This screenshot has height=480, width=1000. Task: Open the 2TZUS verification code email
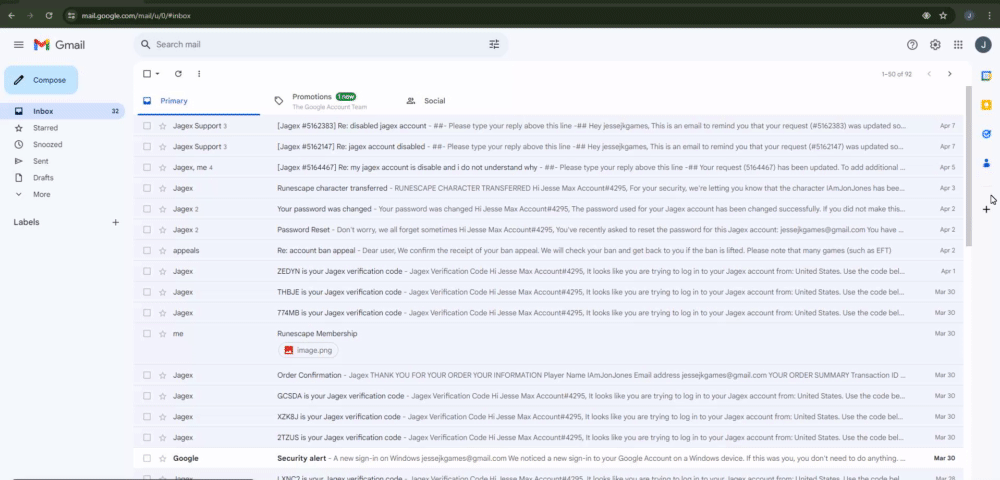coord(548,437)
